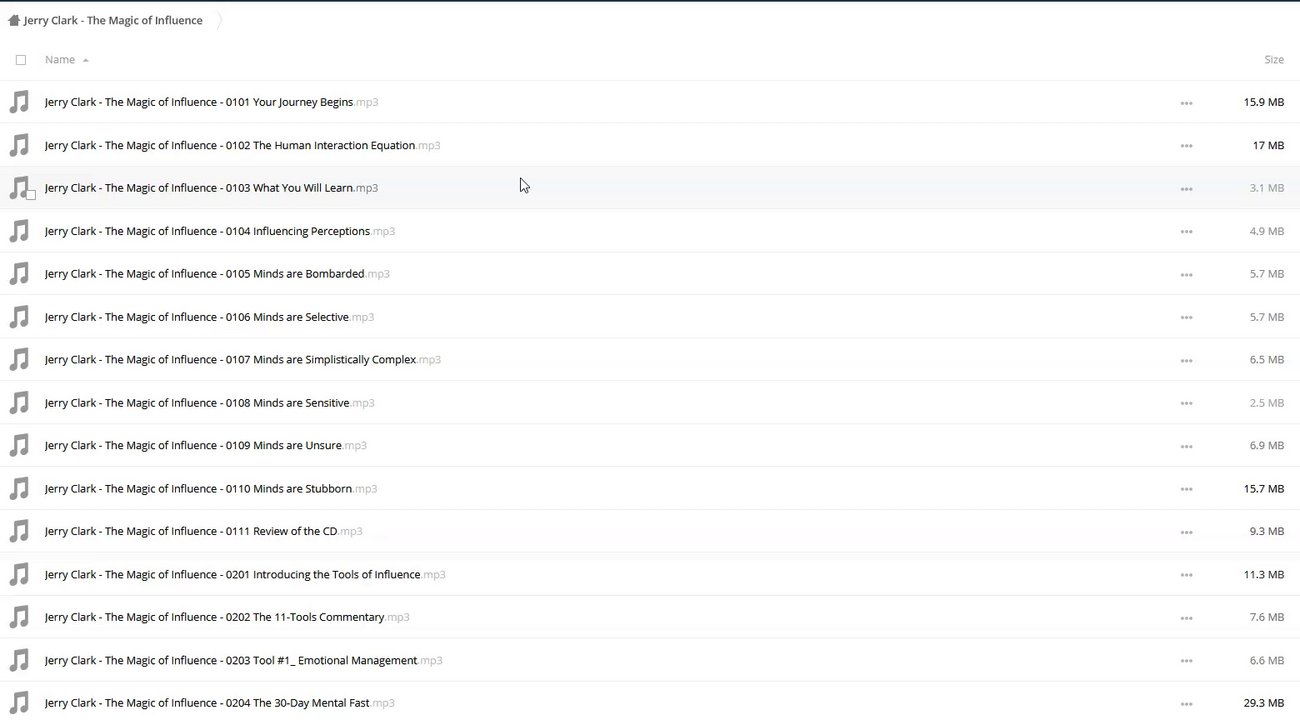
Task: Open more actions for 0104 Influencing Perceptions
Action: coord(1186,232)
